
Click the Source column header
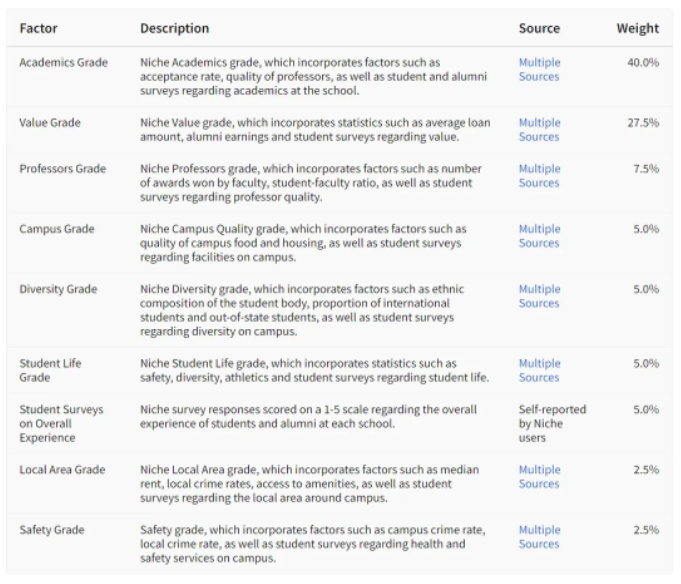tap(539, 29)
